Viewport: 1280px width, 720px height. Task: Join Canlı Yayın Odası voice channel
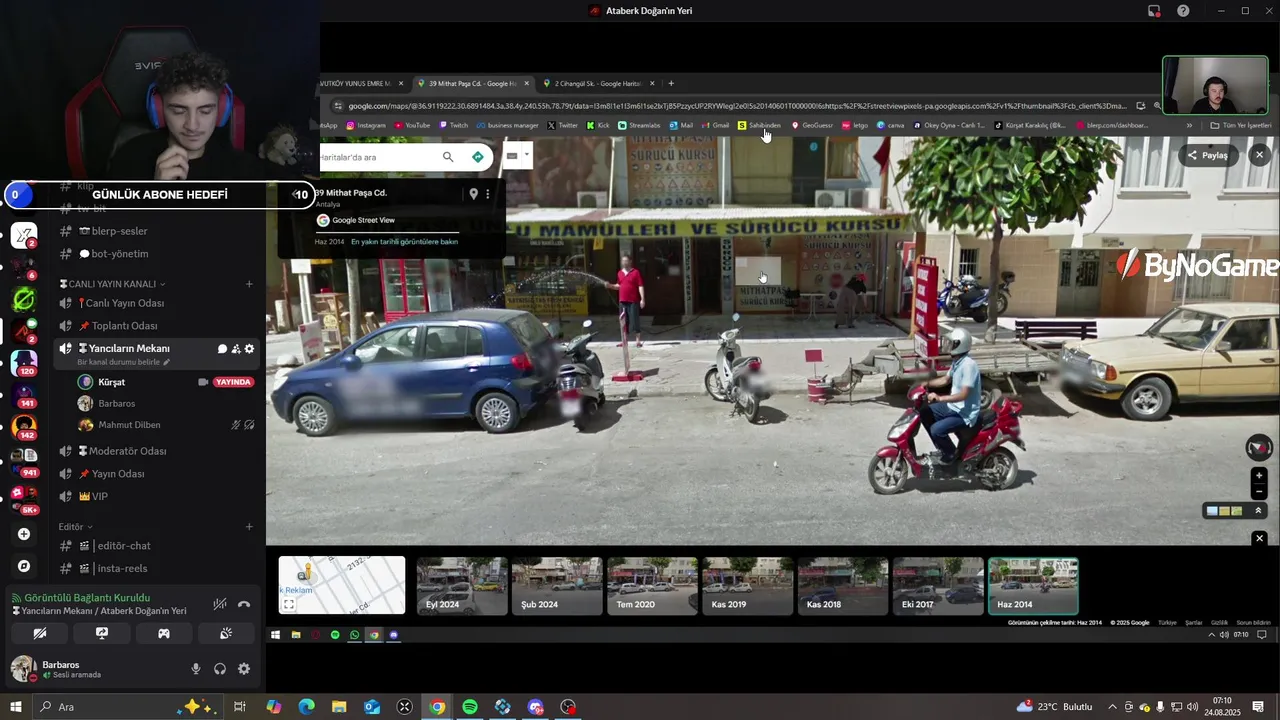[156, 303]
